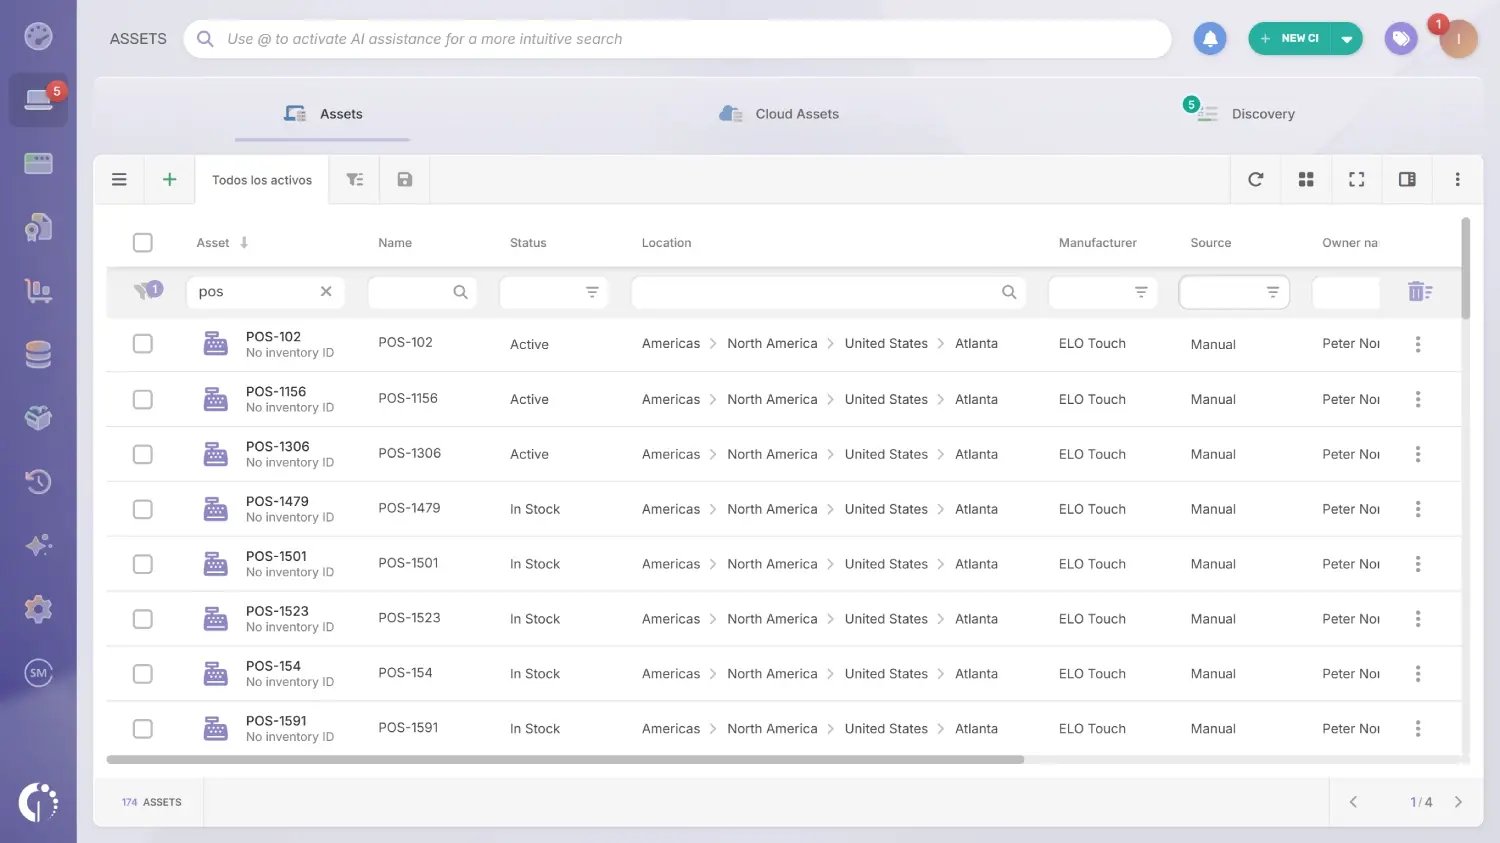Toggle fullscreen mode for the table

pos(1357,180)
